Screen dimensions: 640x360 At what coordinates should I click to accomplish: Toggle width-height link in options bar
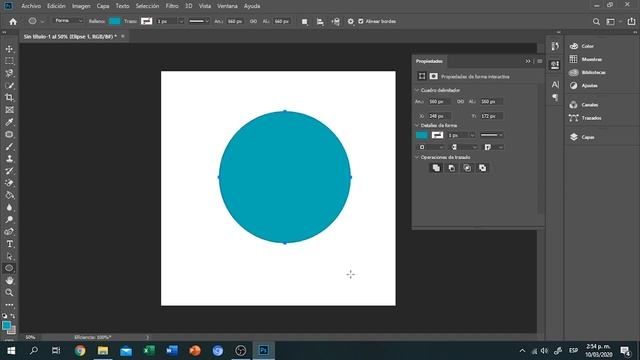click(253, 21)
